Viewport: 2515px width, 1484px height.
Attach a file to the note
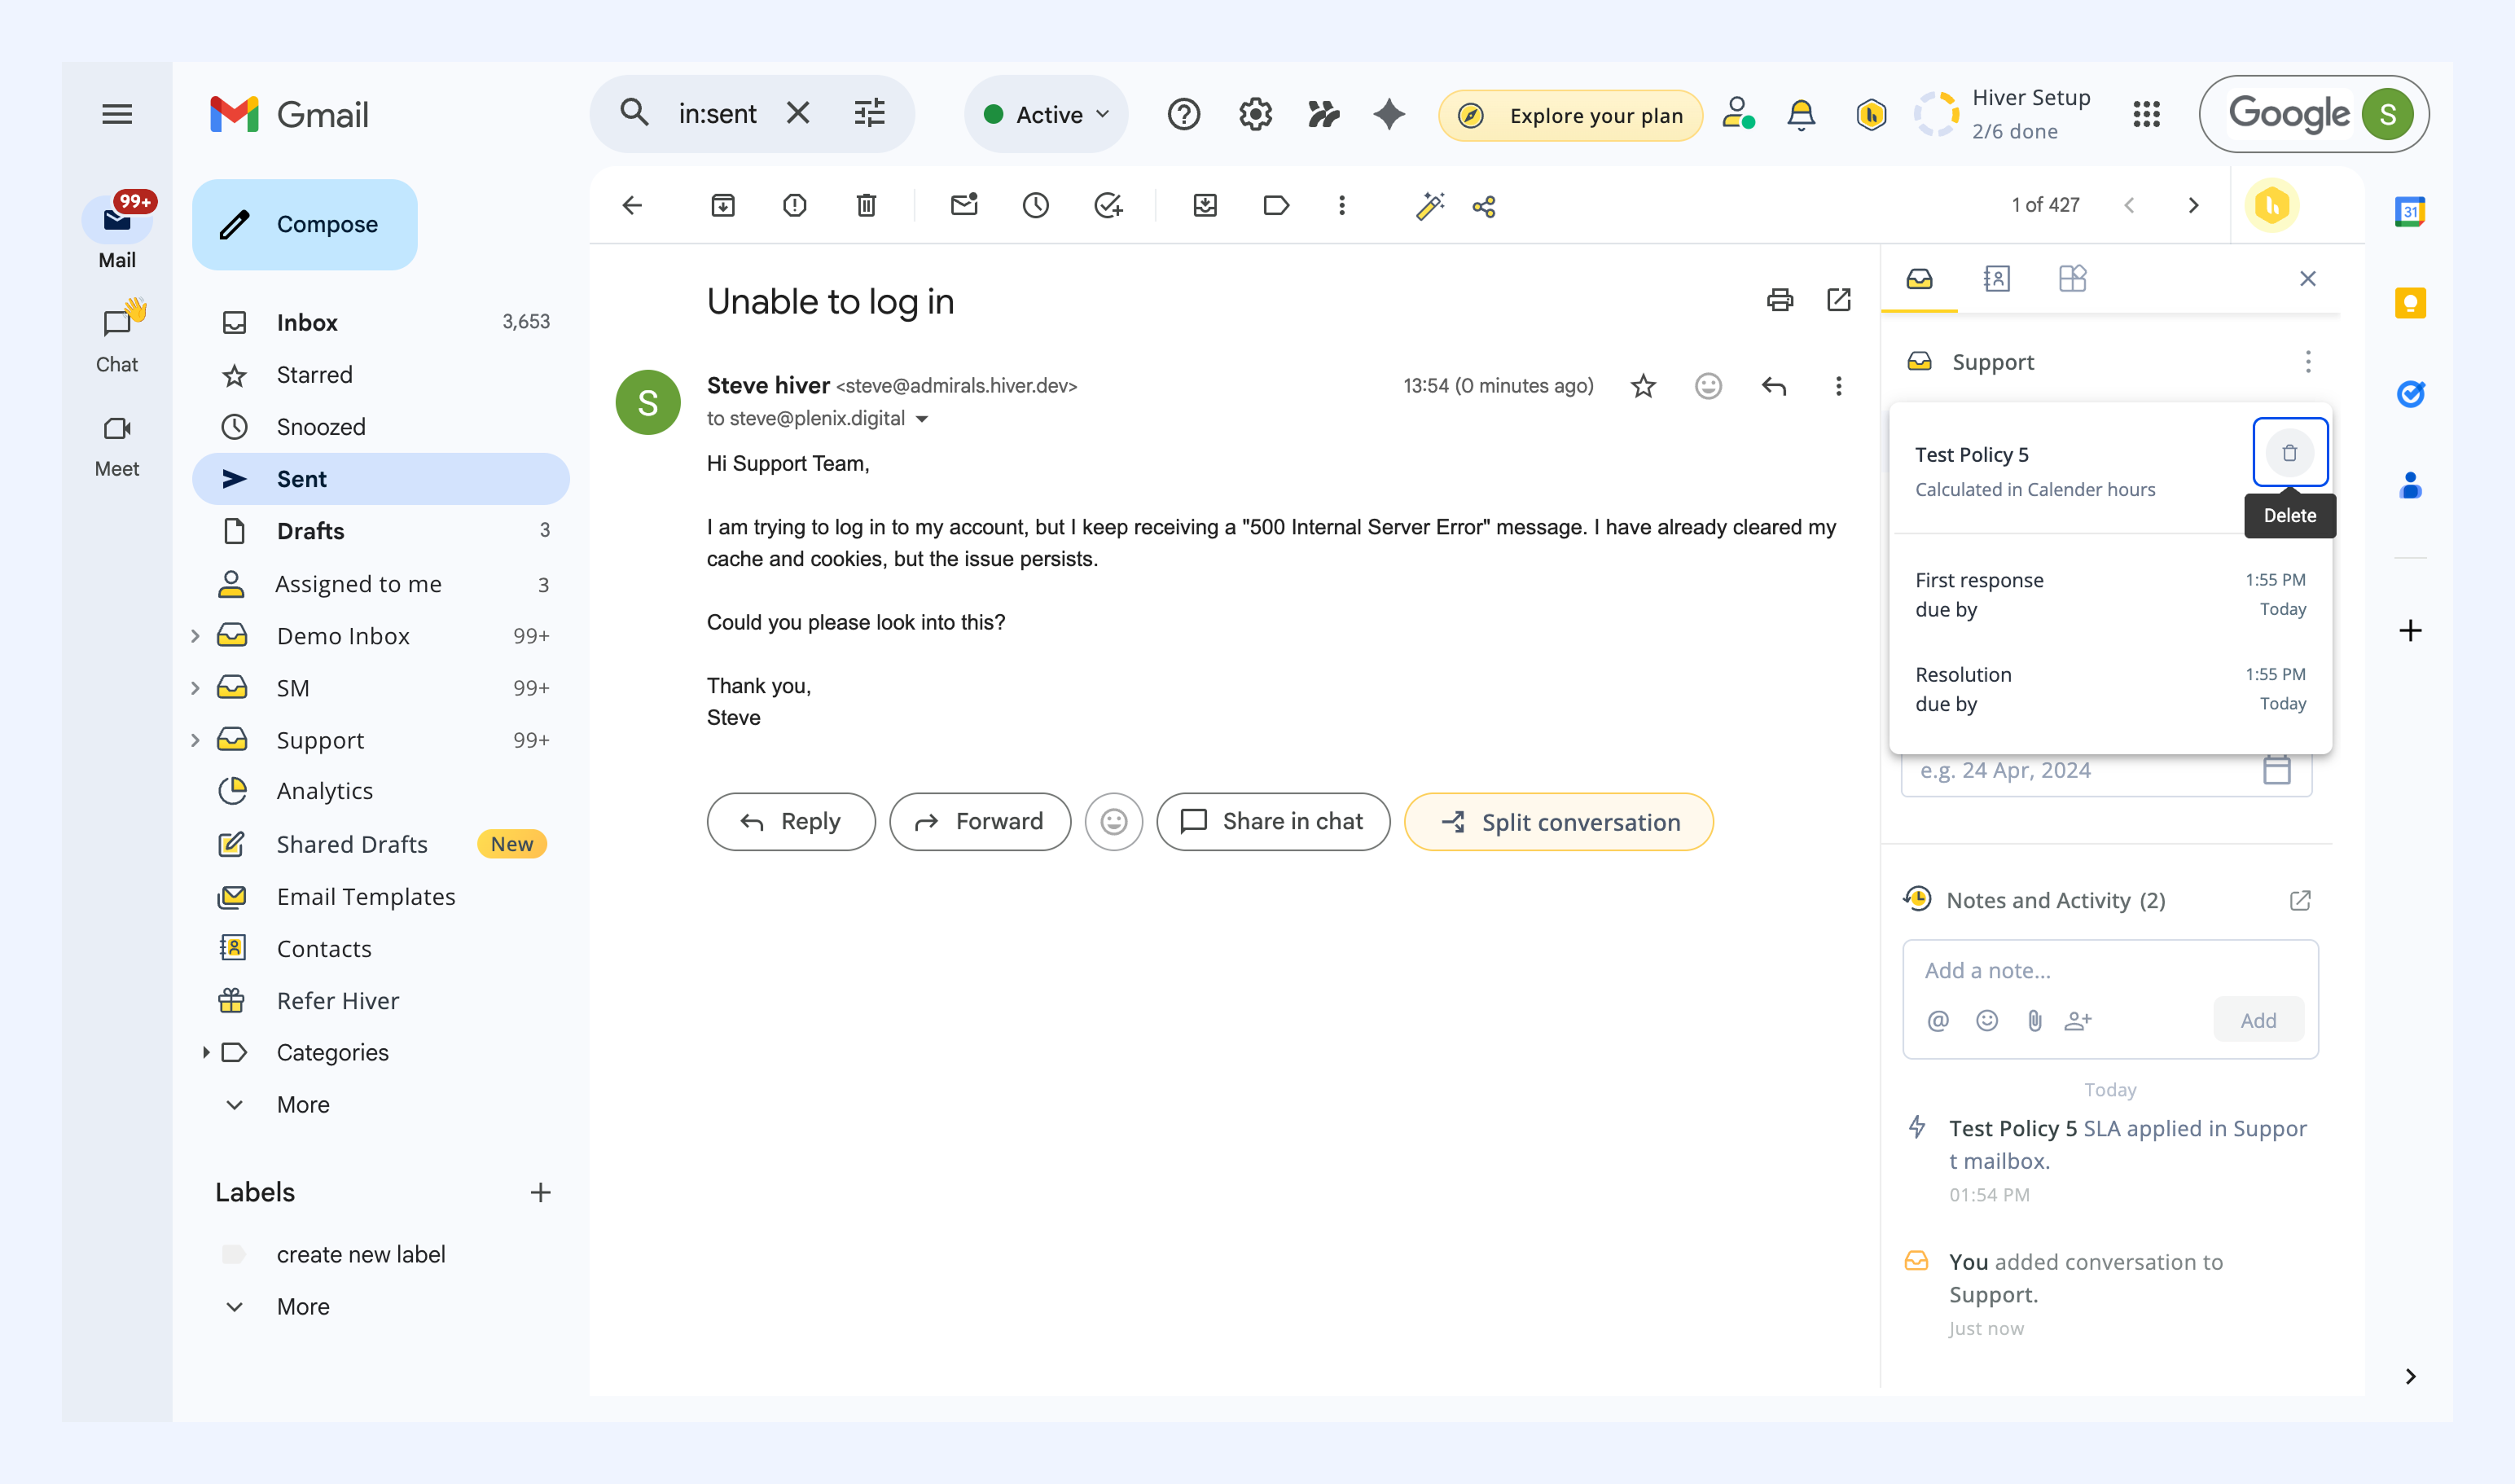click(x=2034, y=1020)
